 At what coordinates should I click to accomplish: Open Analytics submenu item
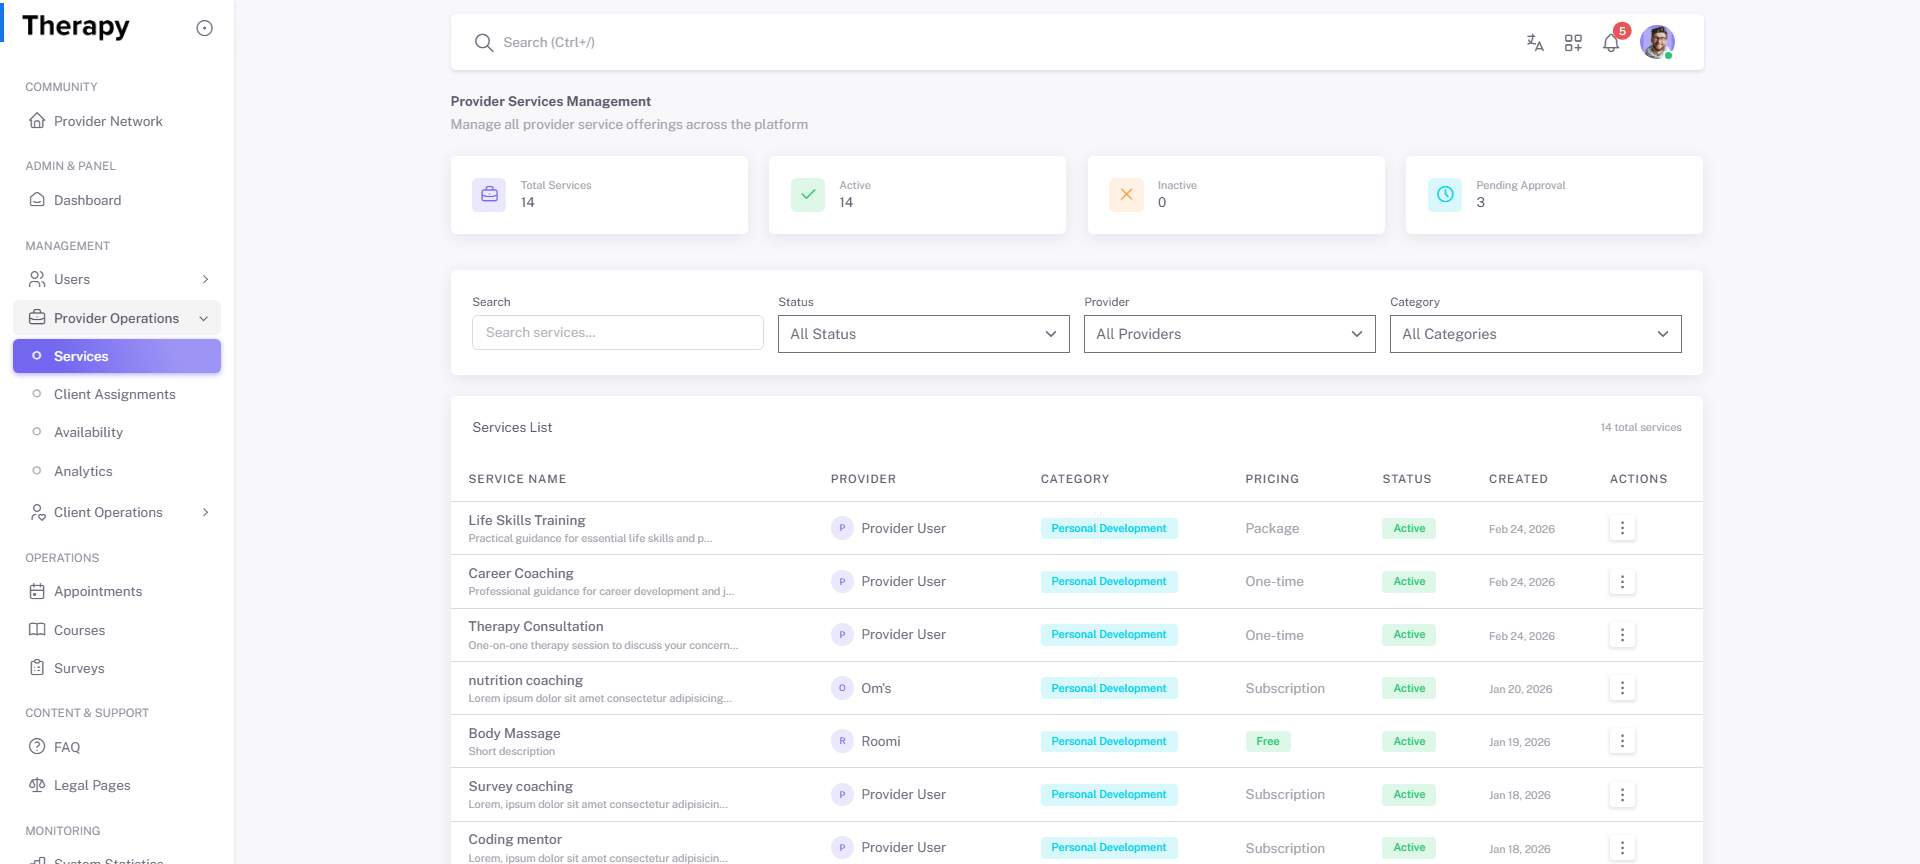click(x=117, y=471)
